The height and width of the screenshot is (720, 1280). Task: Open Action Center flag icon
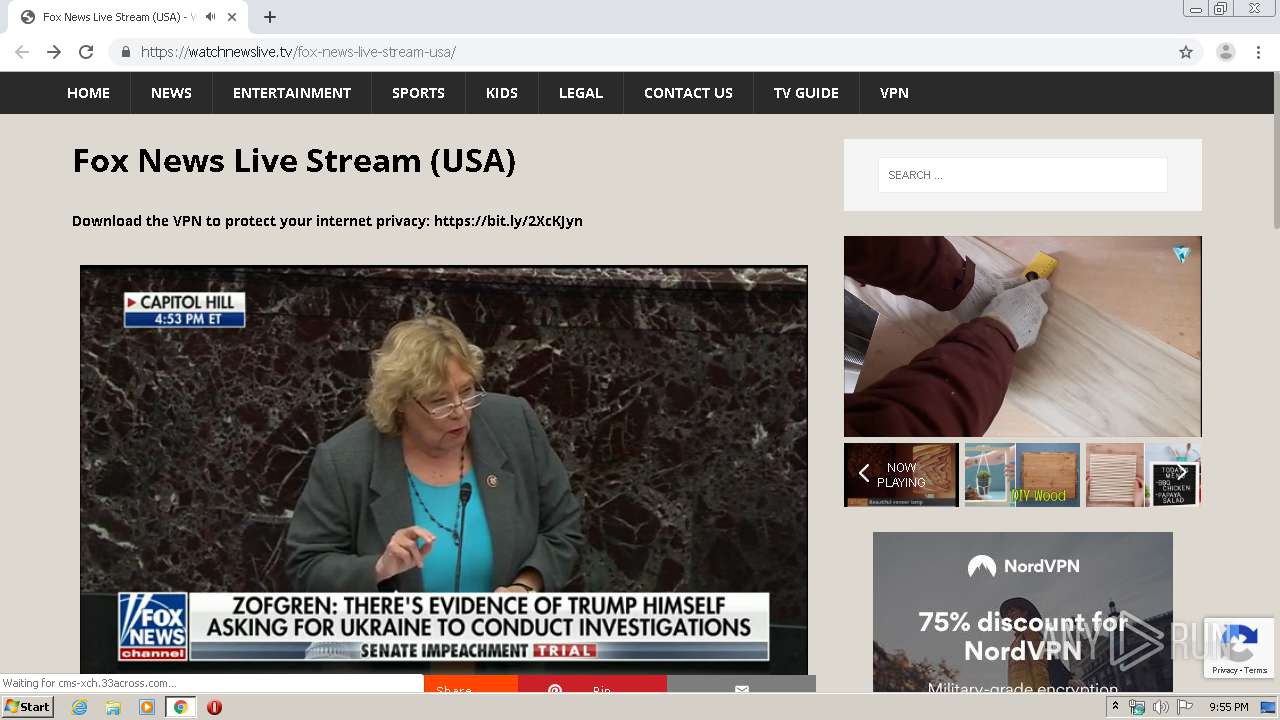pyautogui.click(x=1184, y=707)
